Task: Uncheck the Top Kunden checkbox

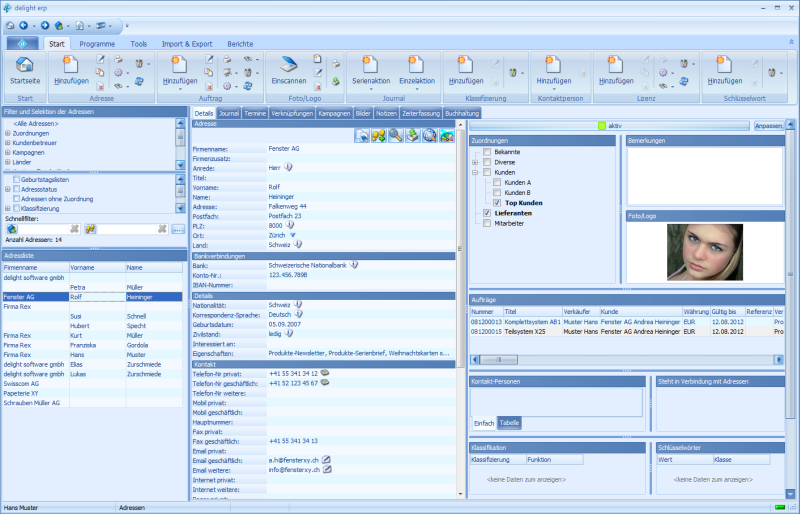Action: tap(497, 203)
